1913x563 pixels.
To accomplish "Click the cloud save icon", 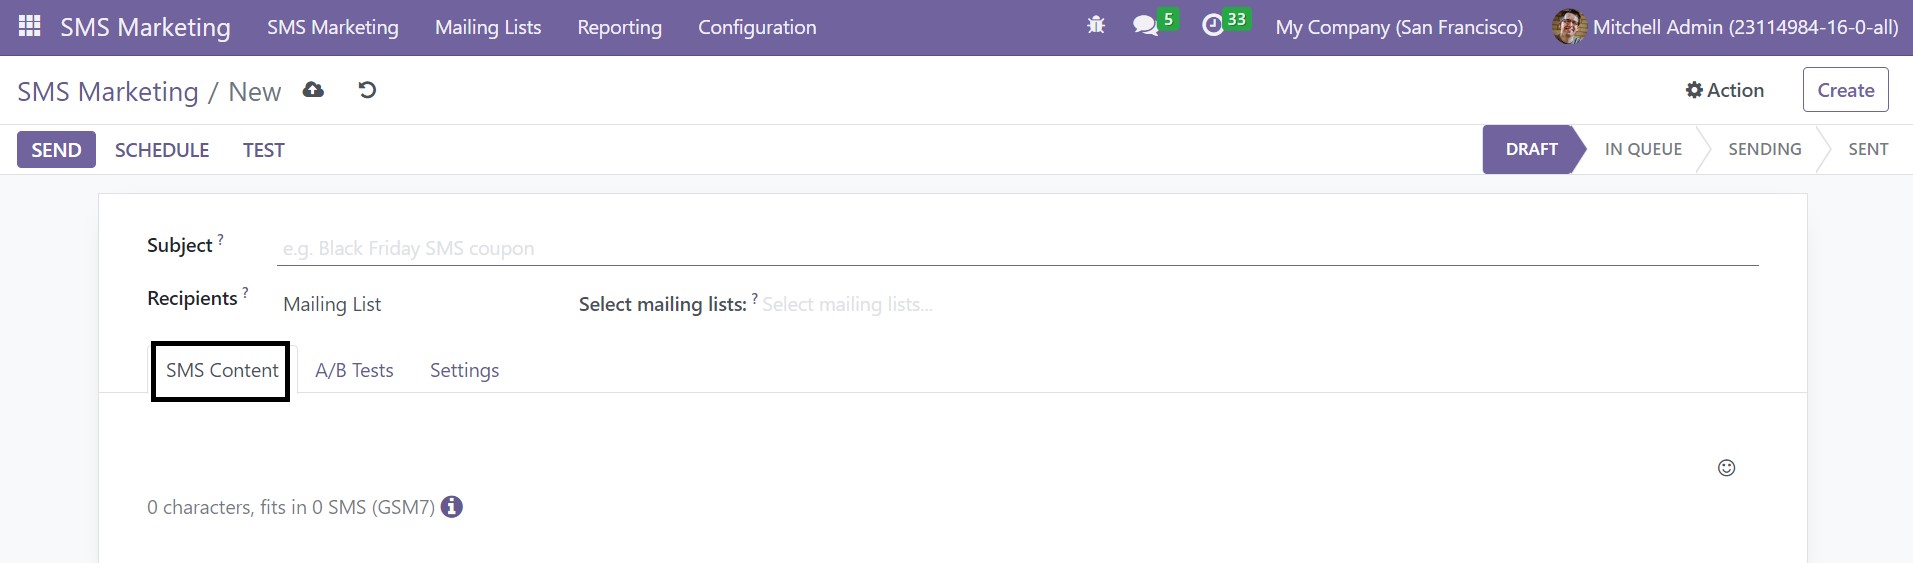I will [313, 90].
